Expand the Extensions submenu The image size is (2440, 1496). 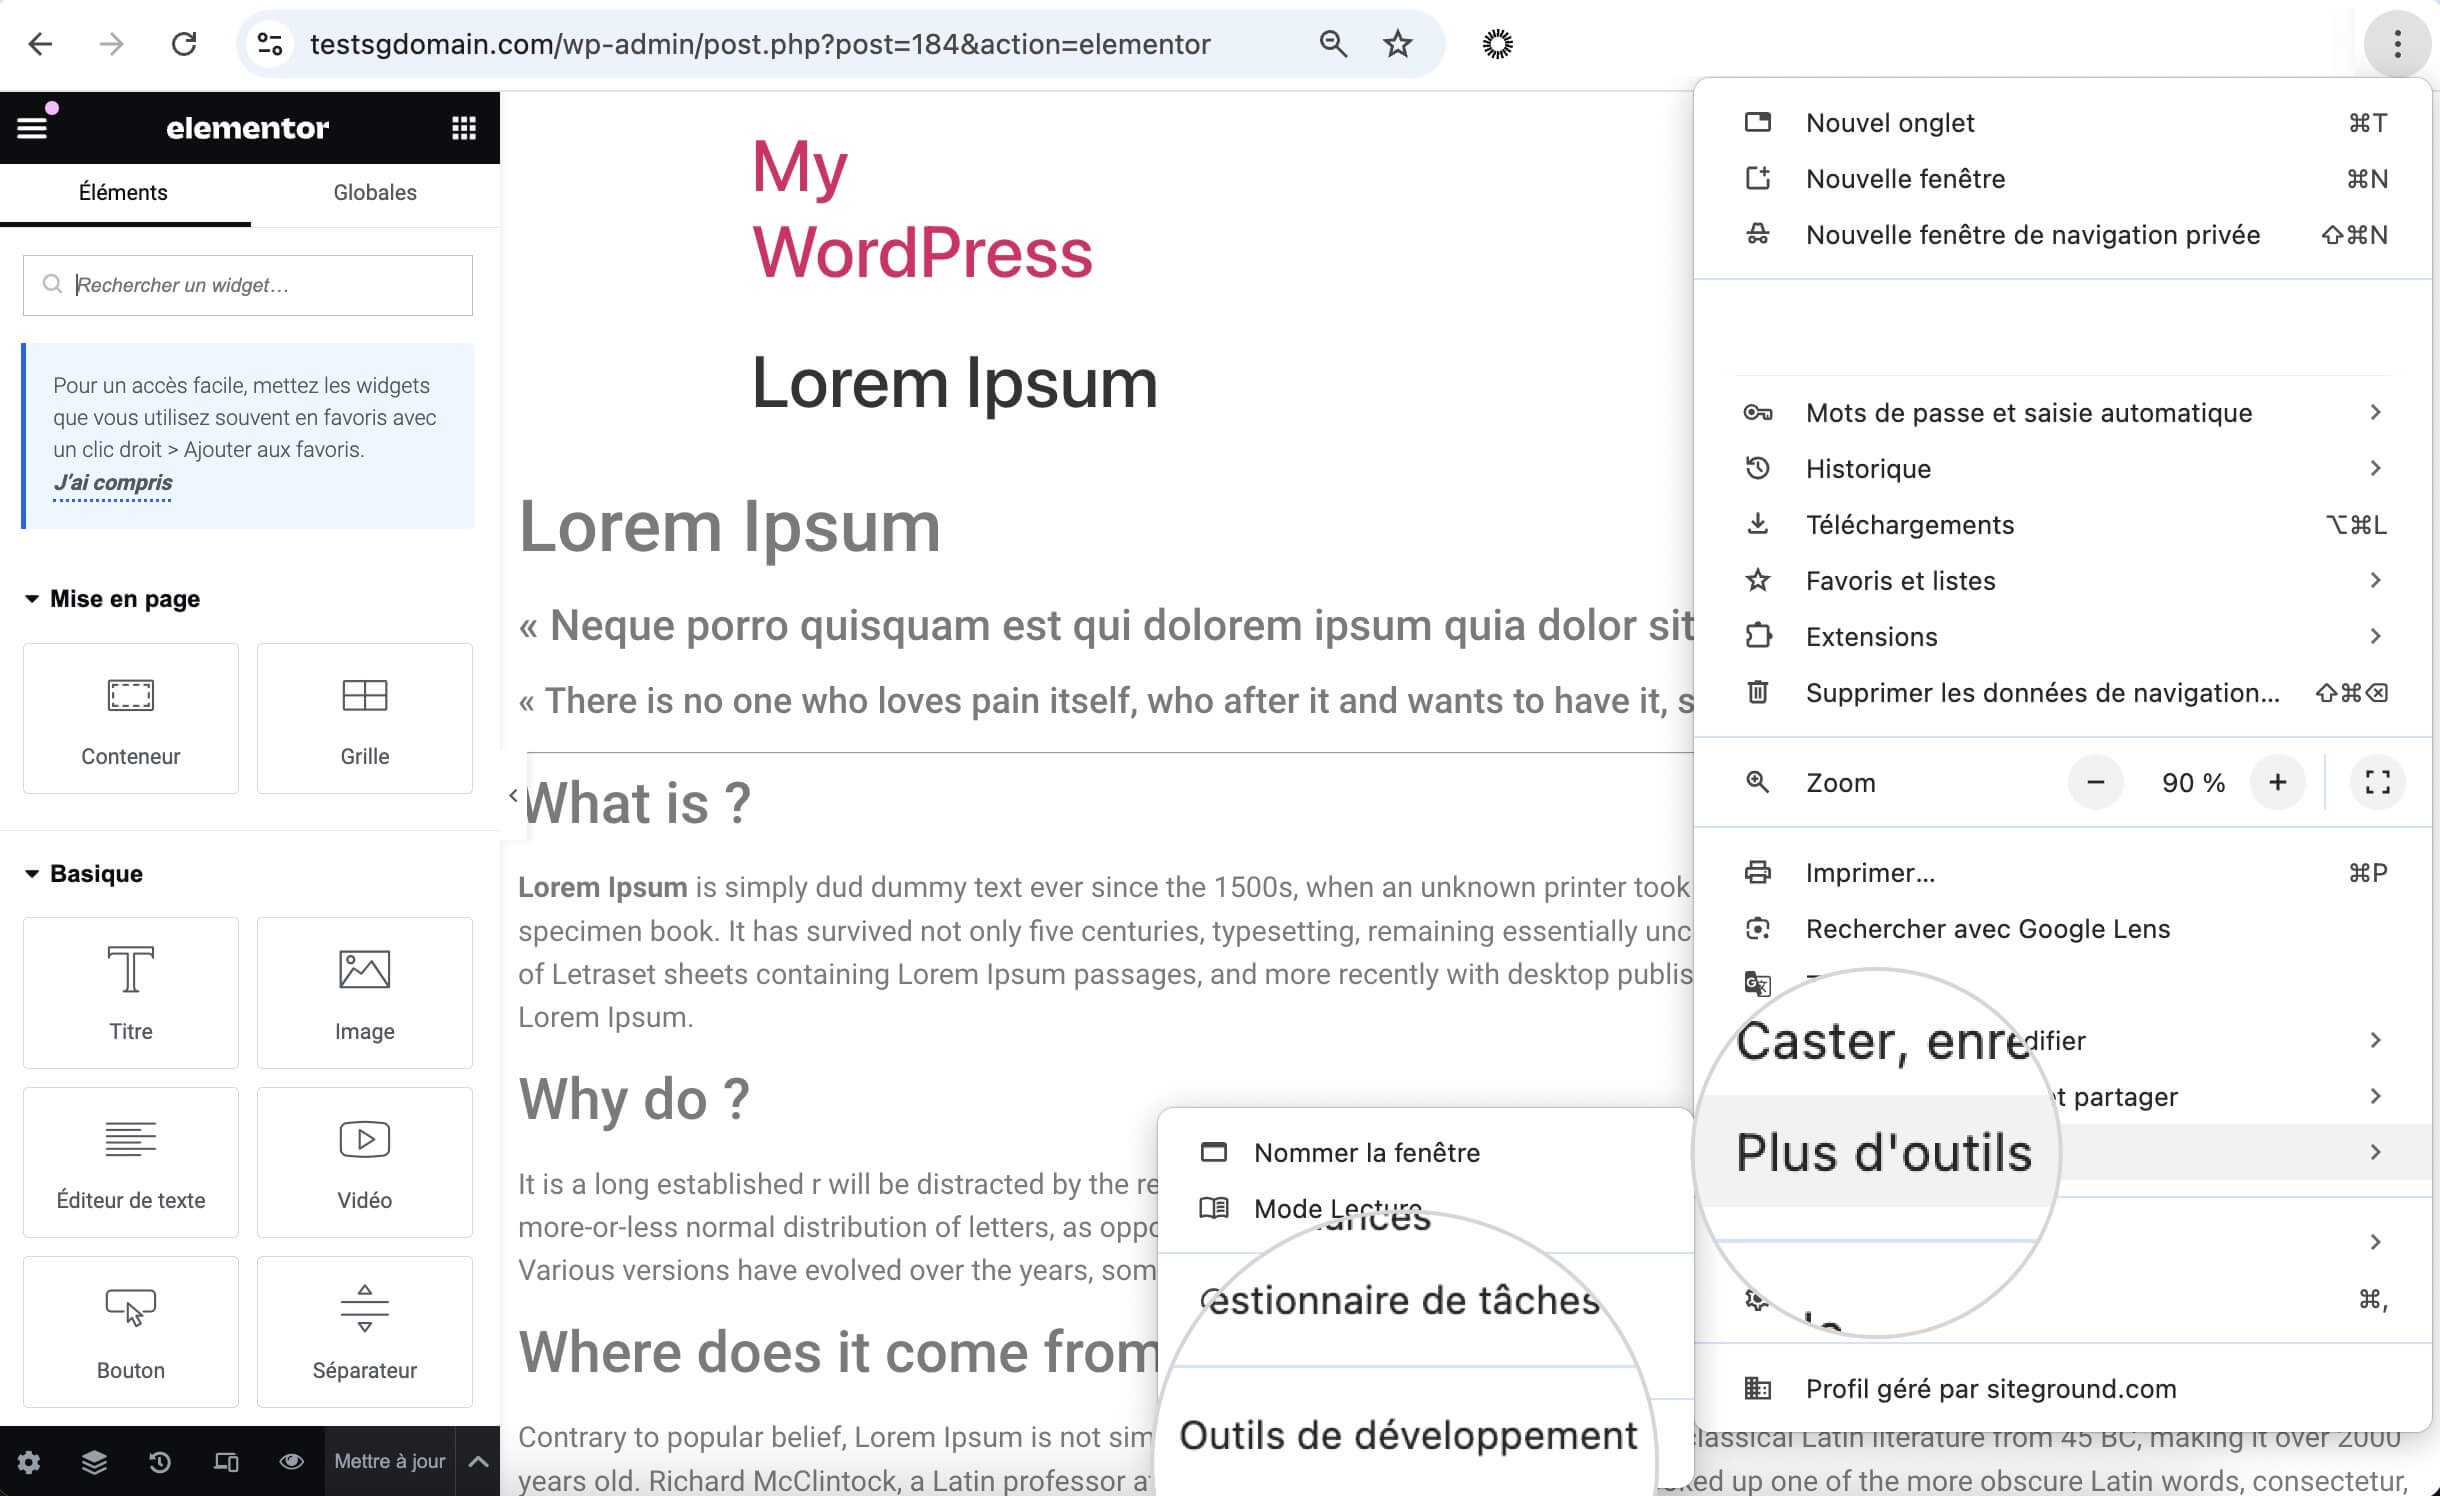(x=2063, y=637)
